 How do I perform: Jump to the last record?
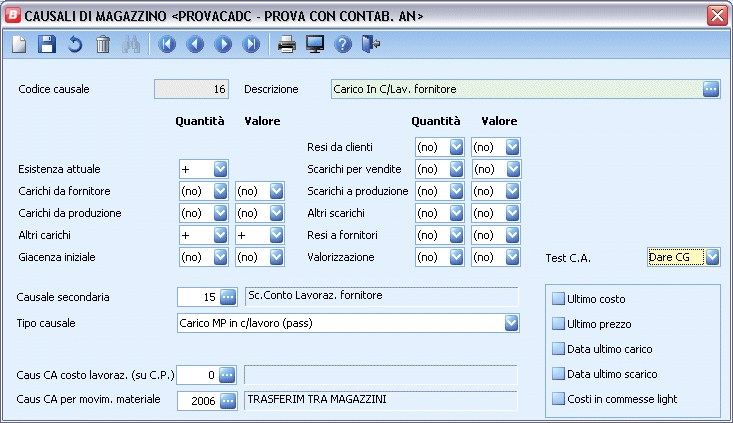(x=251, y=44)
